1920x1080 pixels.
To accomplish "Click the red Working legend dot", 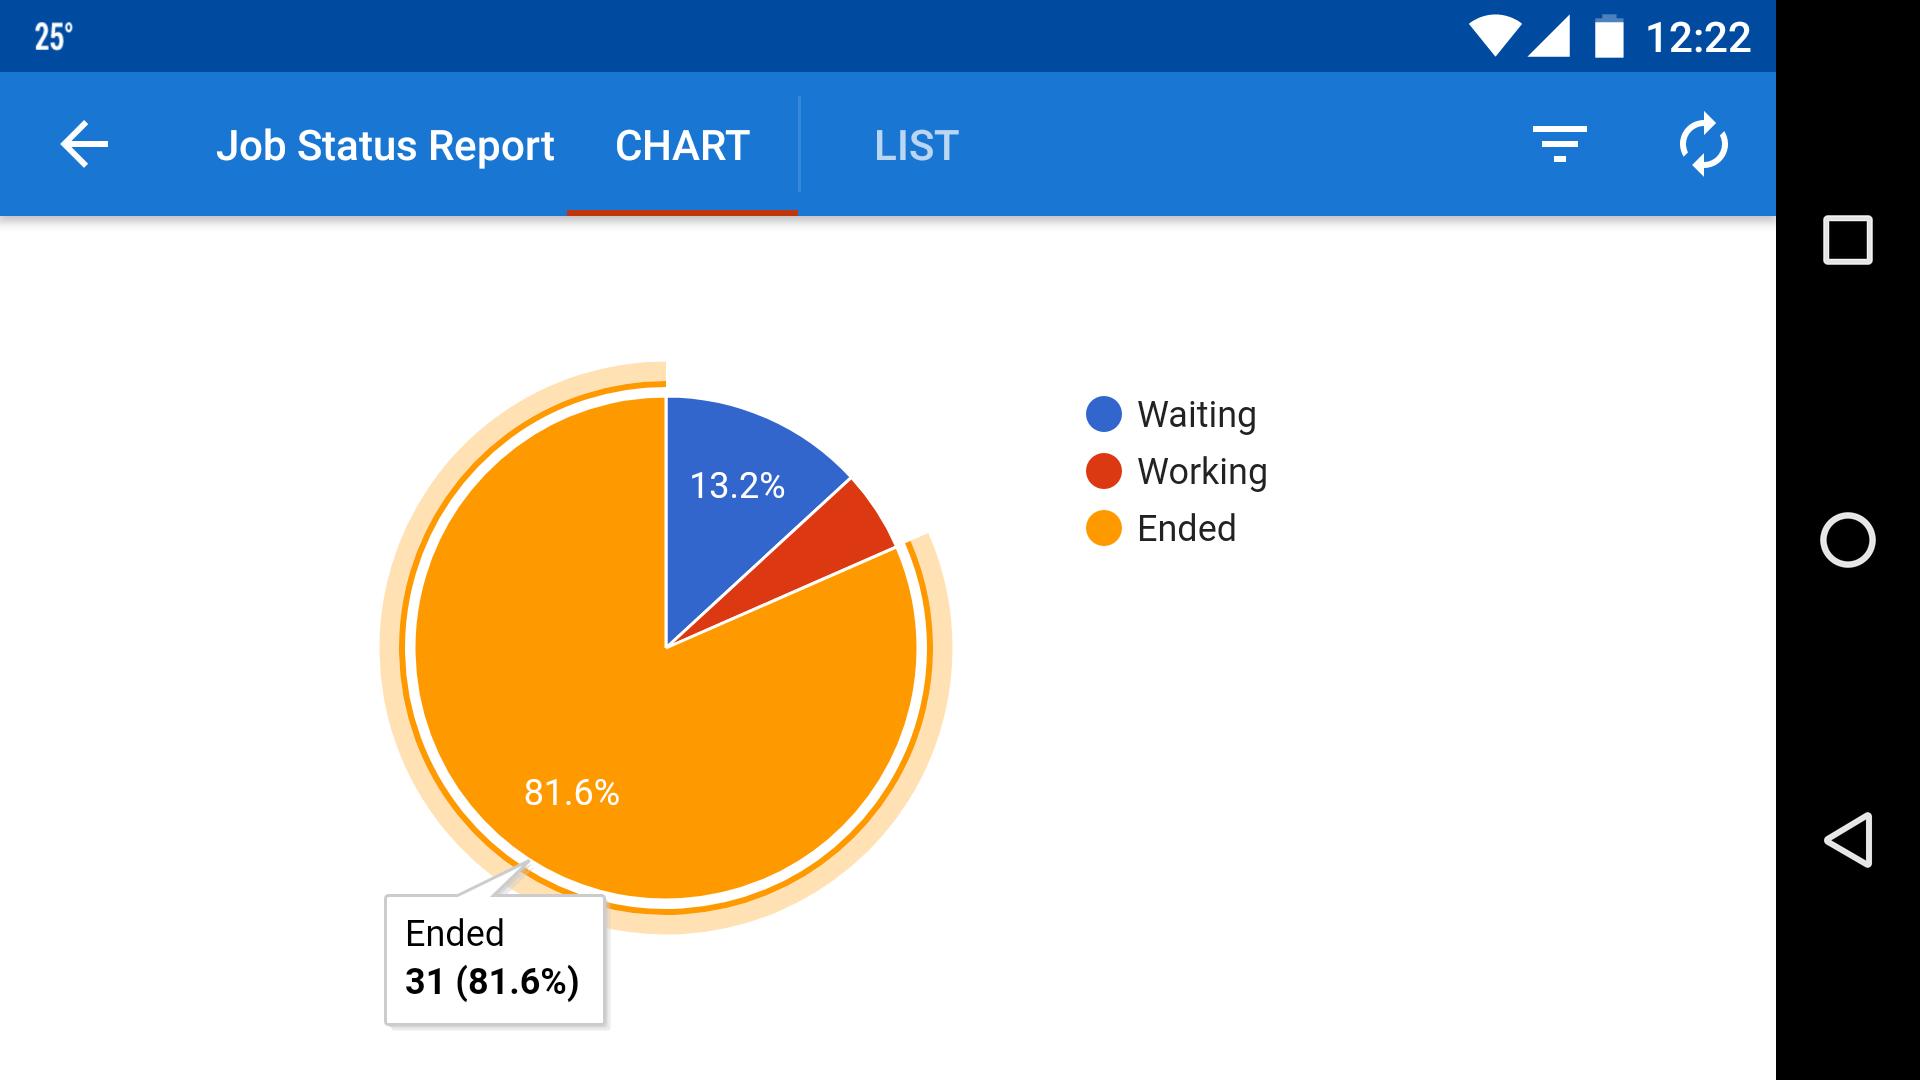I will tap(1104, 472).
